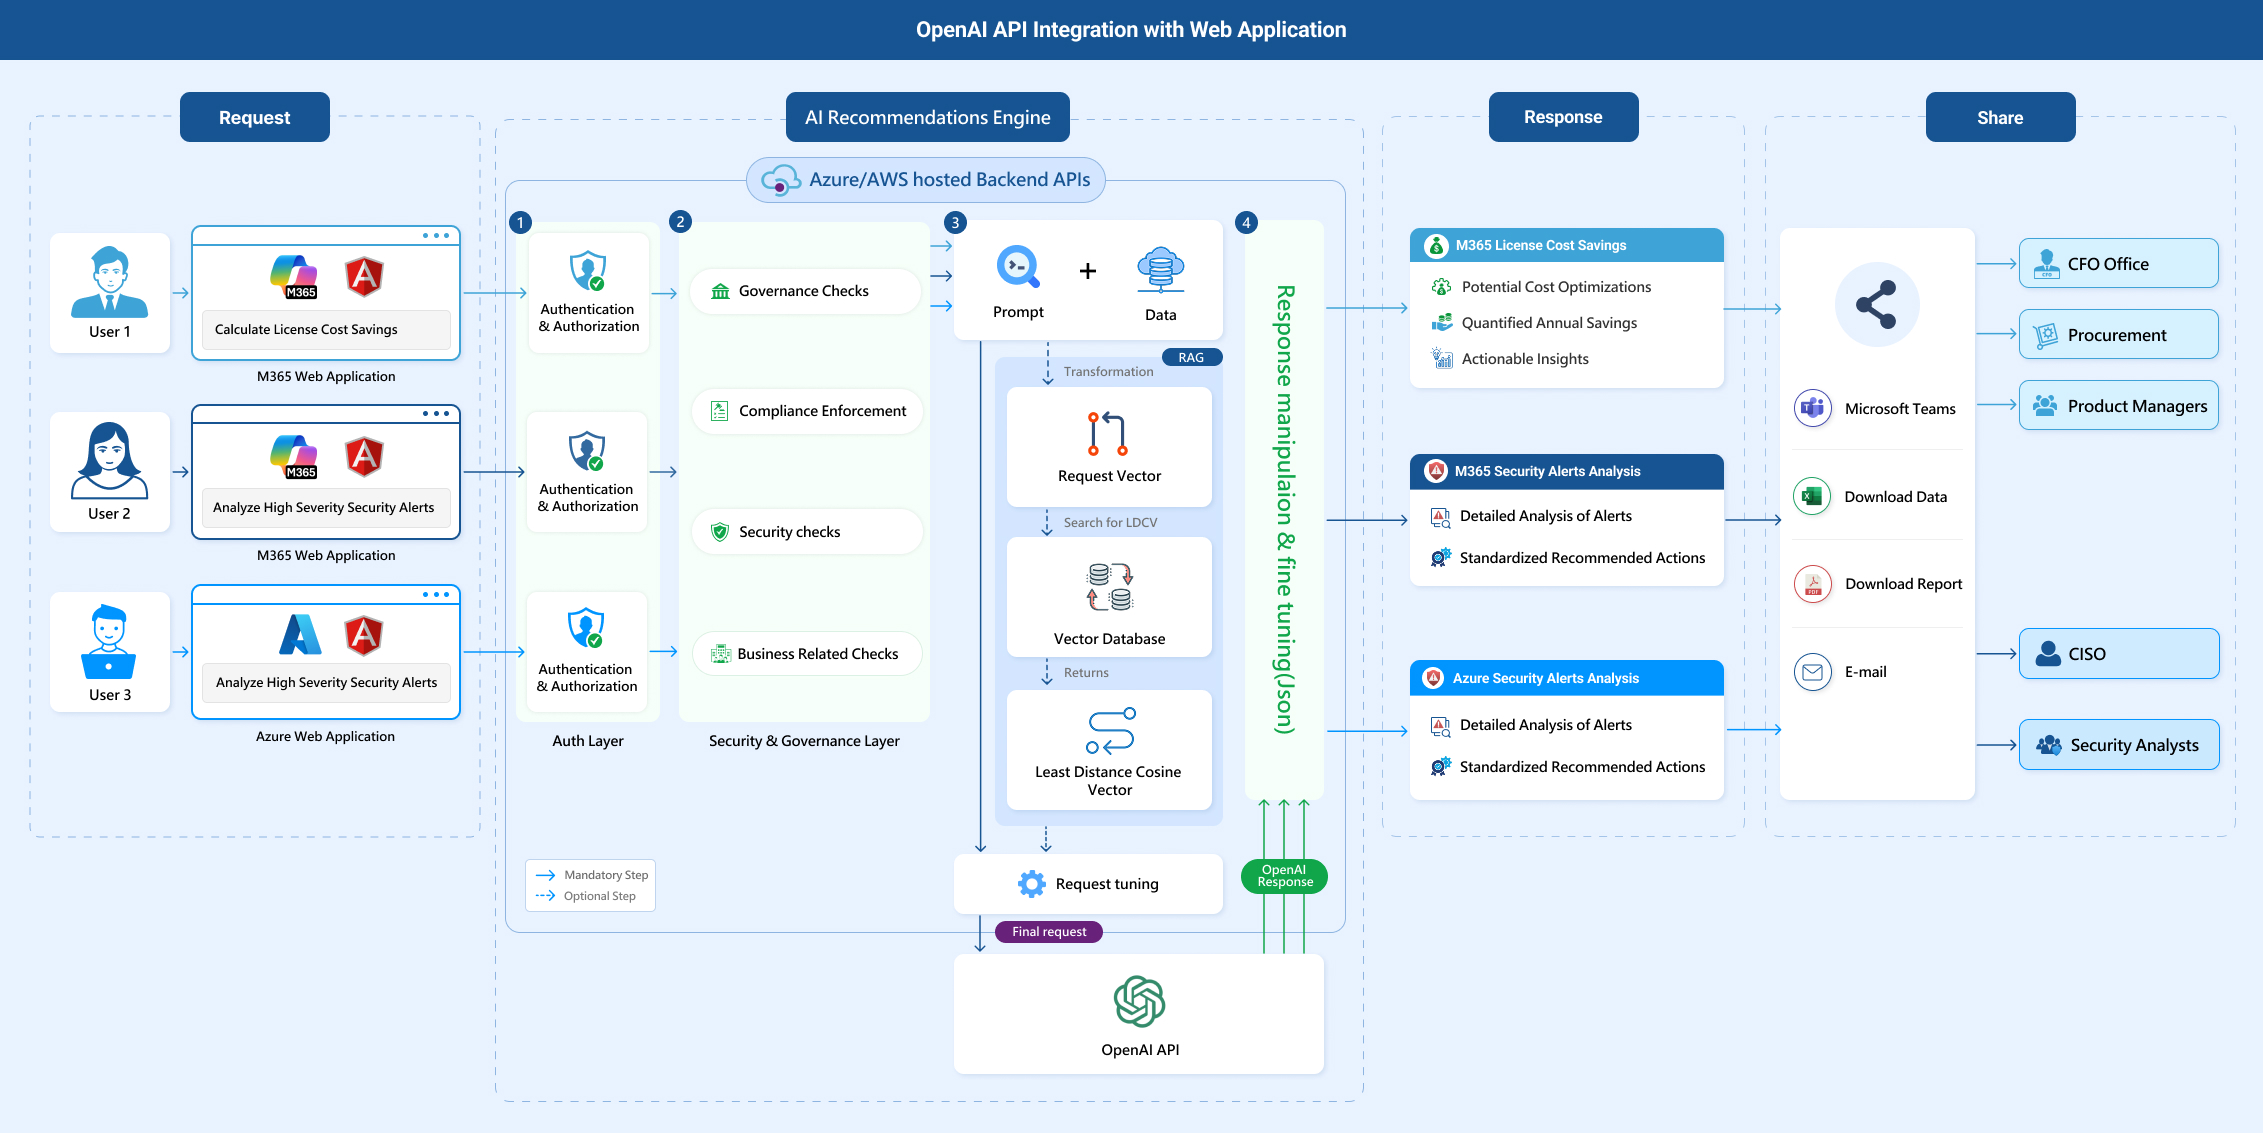
Task: Click the Transformation label
Action: 1108,372
